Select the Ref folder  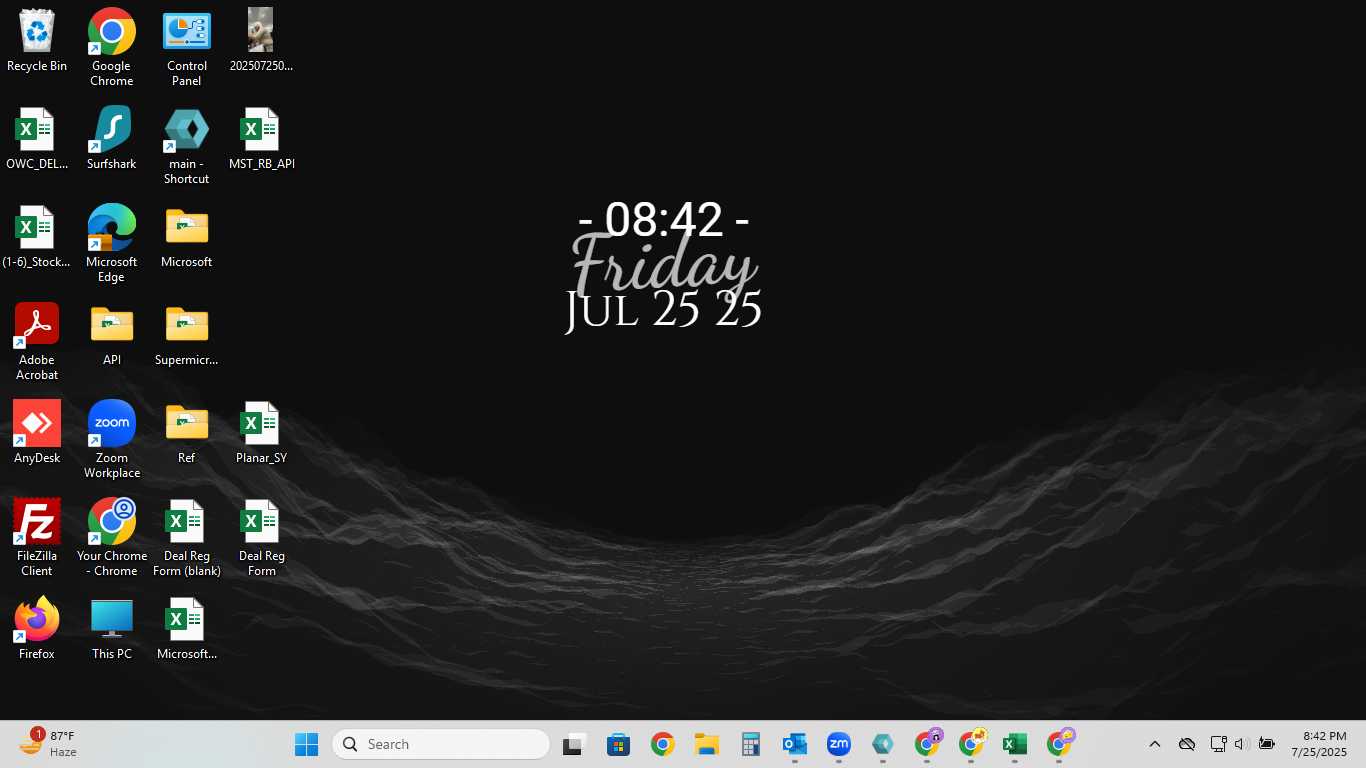coord(187,433)
